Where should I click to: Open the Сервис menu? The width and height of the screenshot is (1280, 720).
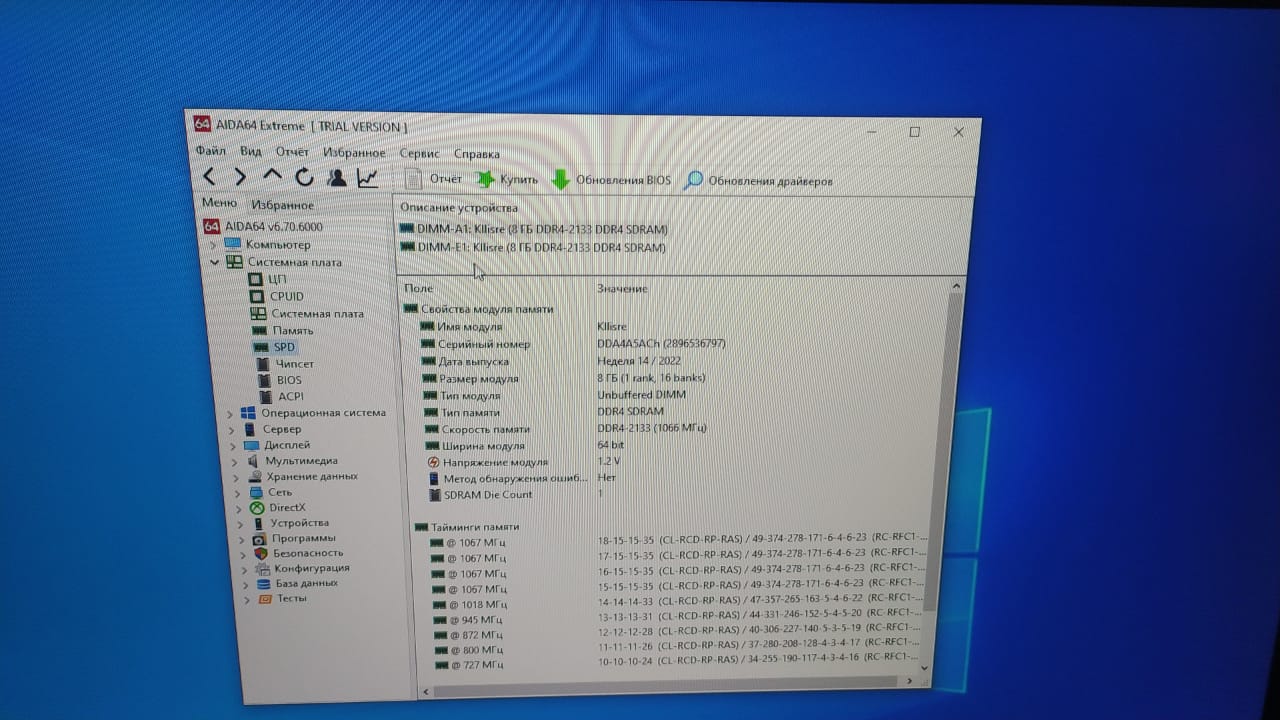pos(419,154)
